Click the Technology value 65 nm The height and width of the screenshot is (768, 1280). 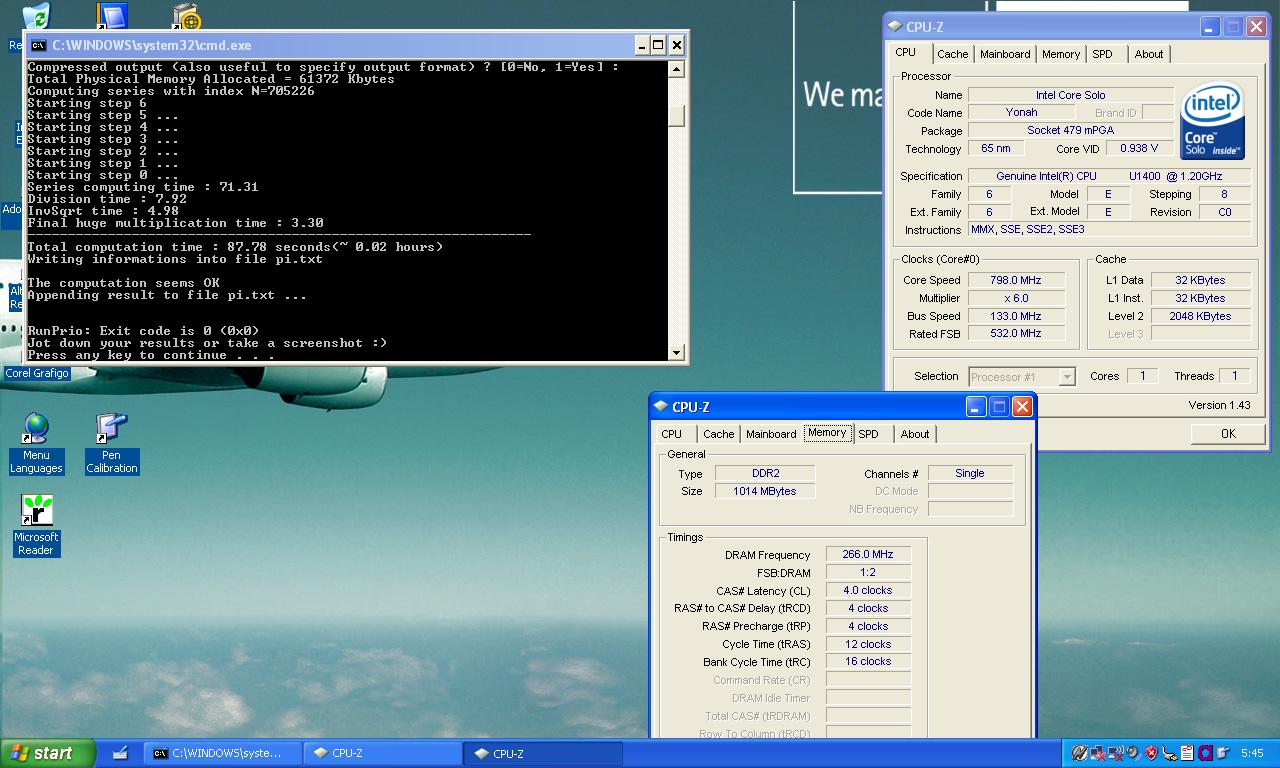[x=996, y=149]
